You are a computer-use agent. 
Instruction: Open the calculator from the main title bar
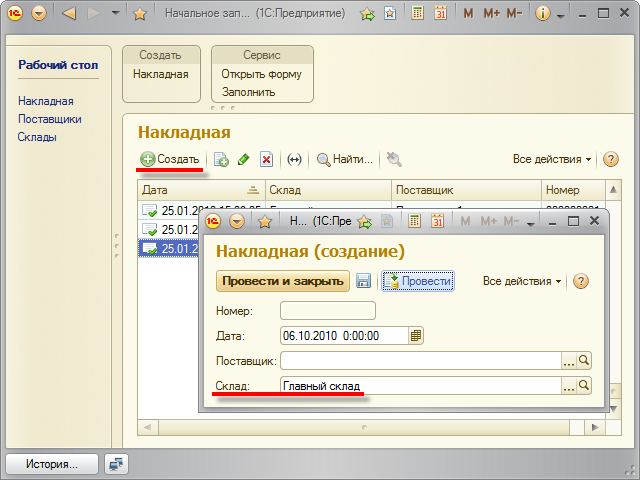pyautogui.click(x=416, y=14)
